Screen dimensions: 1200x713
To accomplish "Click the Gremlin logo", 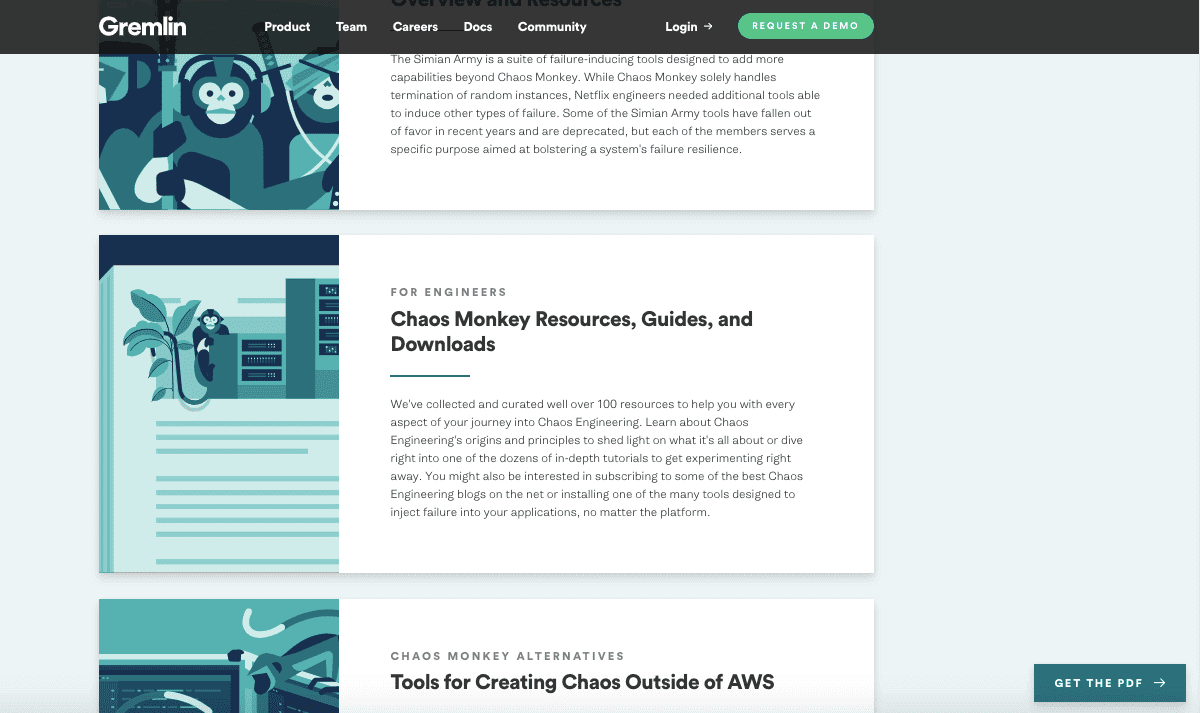I will pyautogui.click(x=142, y=27).
